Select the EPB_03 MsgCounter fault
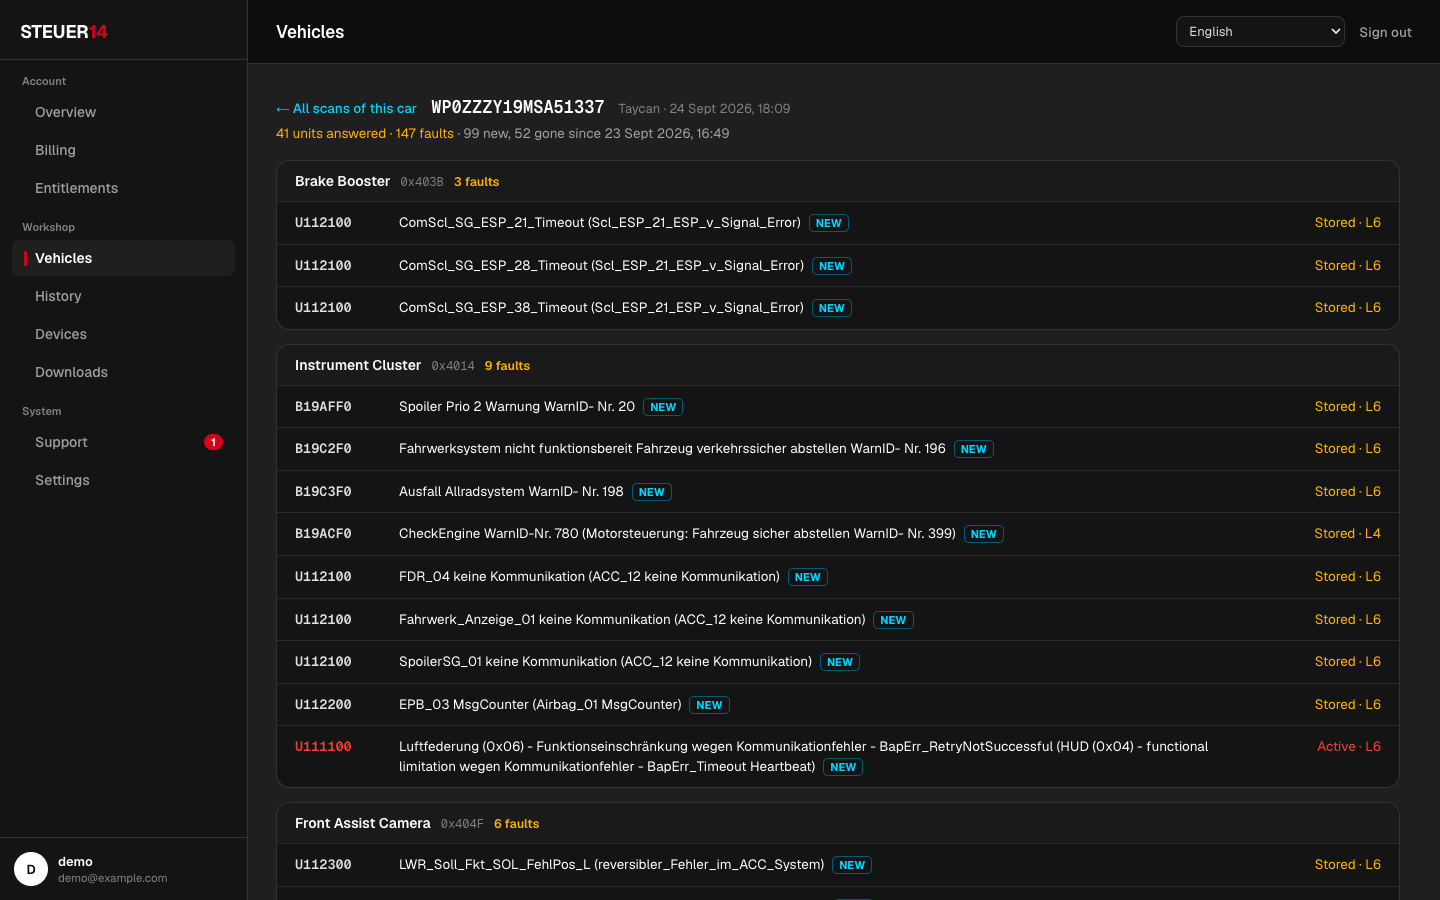1440x900 pixels. (837, 705)
